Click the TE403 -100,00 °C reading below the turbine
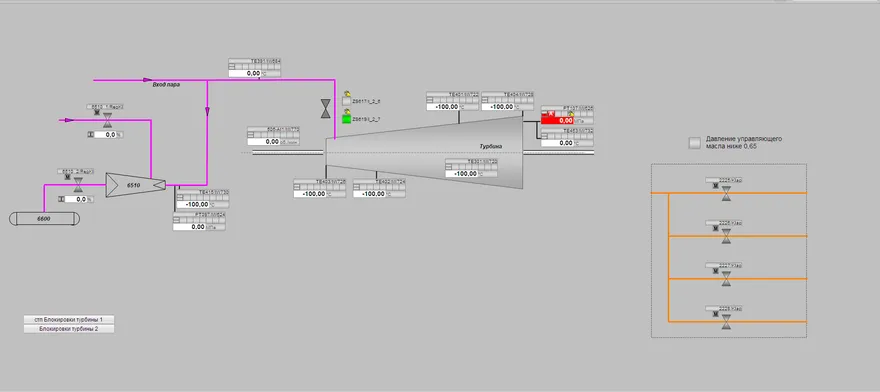 (x=310, y=194)
